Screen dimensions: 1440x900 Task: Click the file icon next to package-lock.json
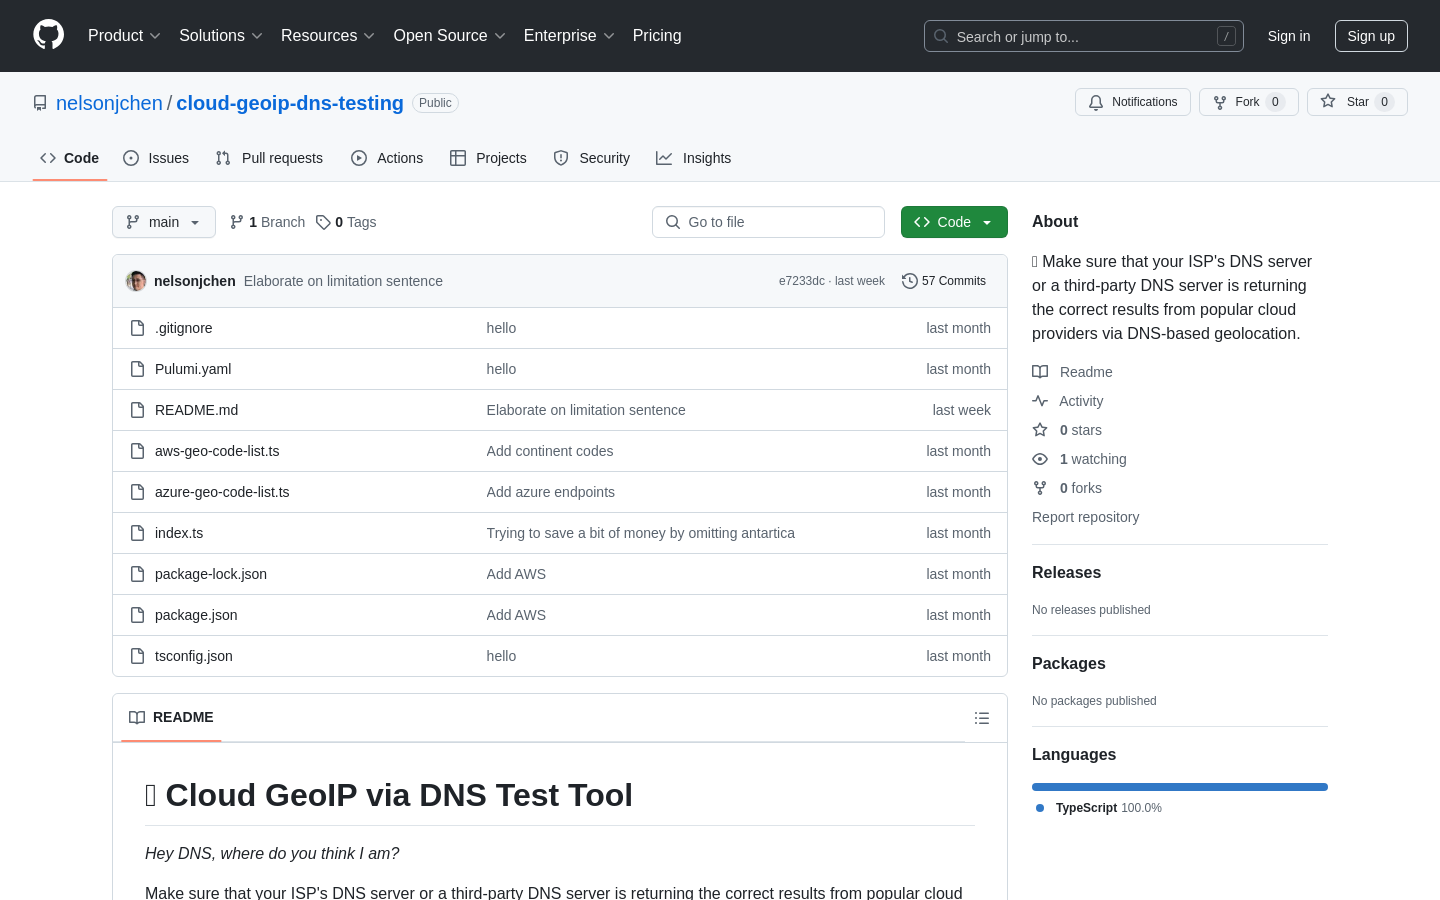point(138,574)
